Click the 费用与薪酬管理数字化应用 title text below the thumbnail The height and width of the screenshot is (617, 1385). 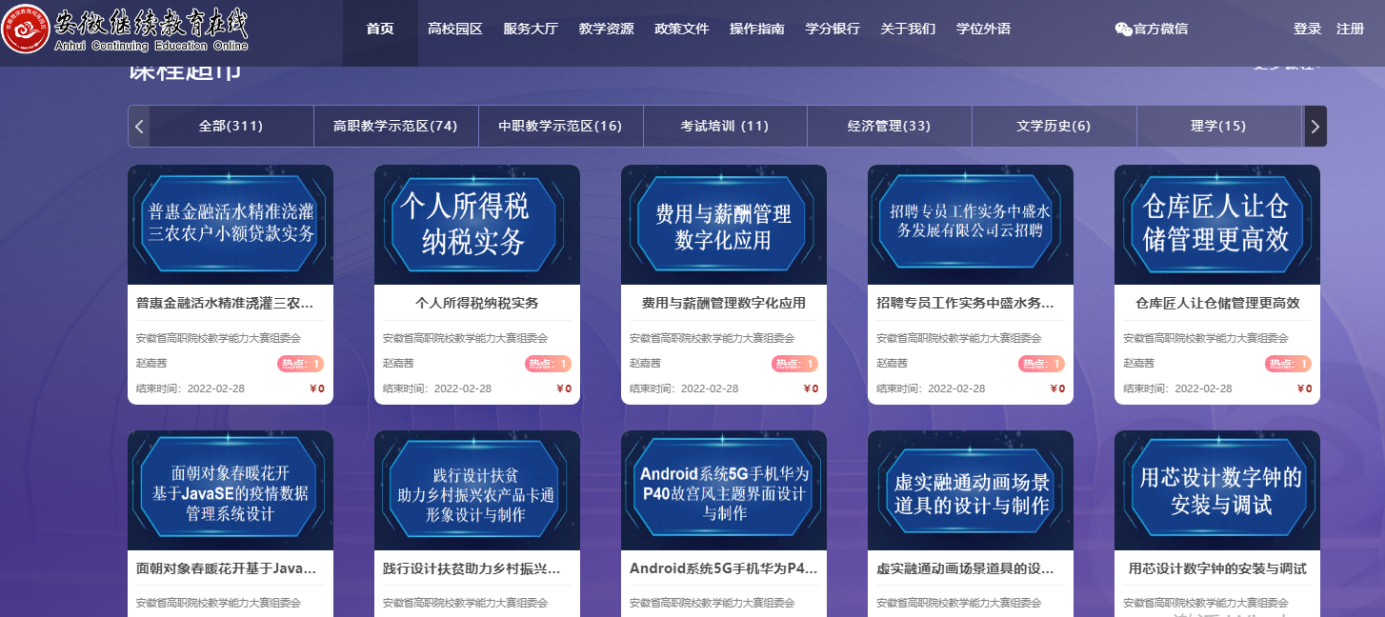pos(724,303)
